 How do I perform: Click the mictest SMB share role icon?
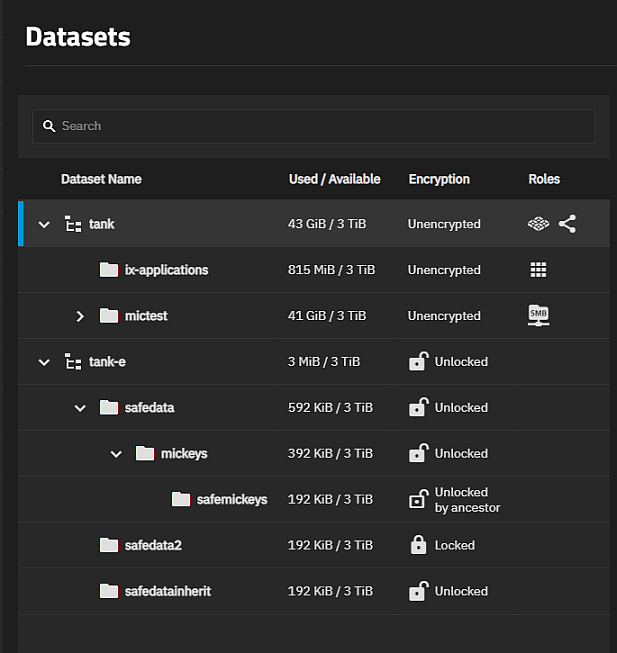538,315
